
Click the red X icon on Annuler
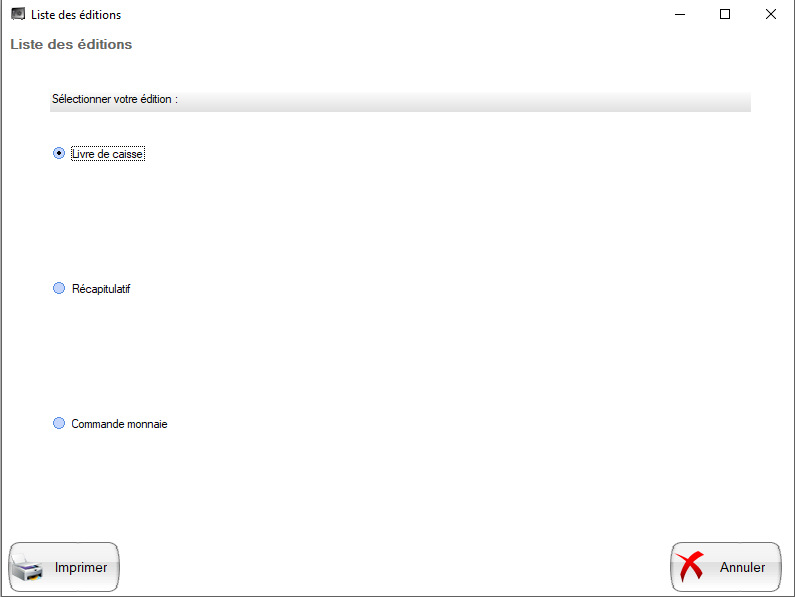coord(690,566)
